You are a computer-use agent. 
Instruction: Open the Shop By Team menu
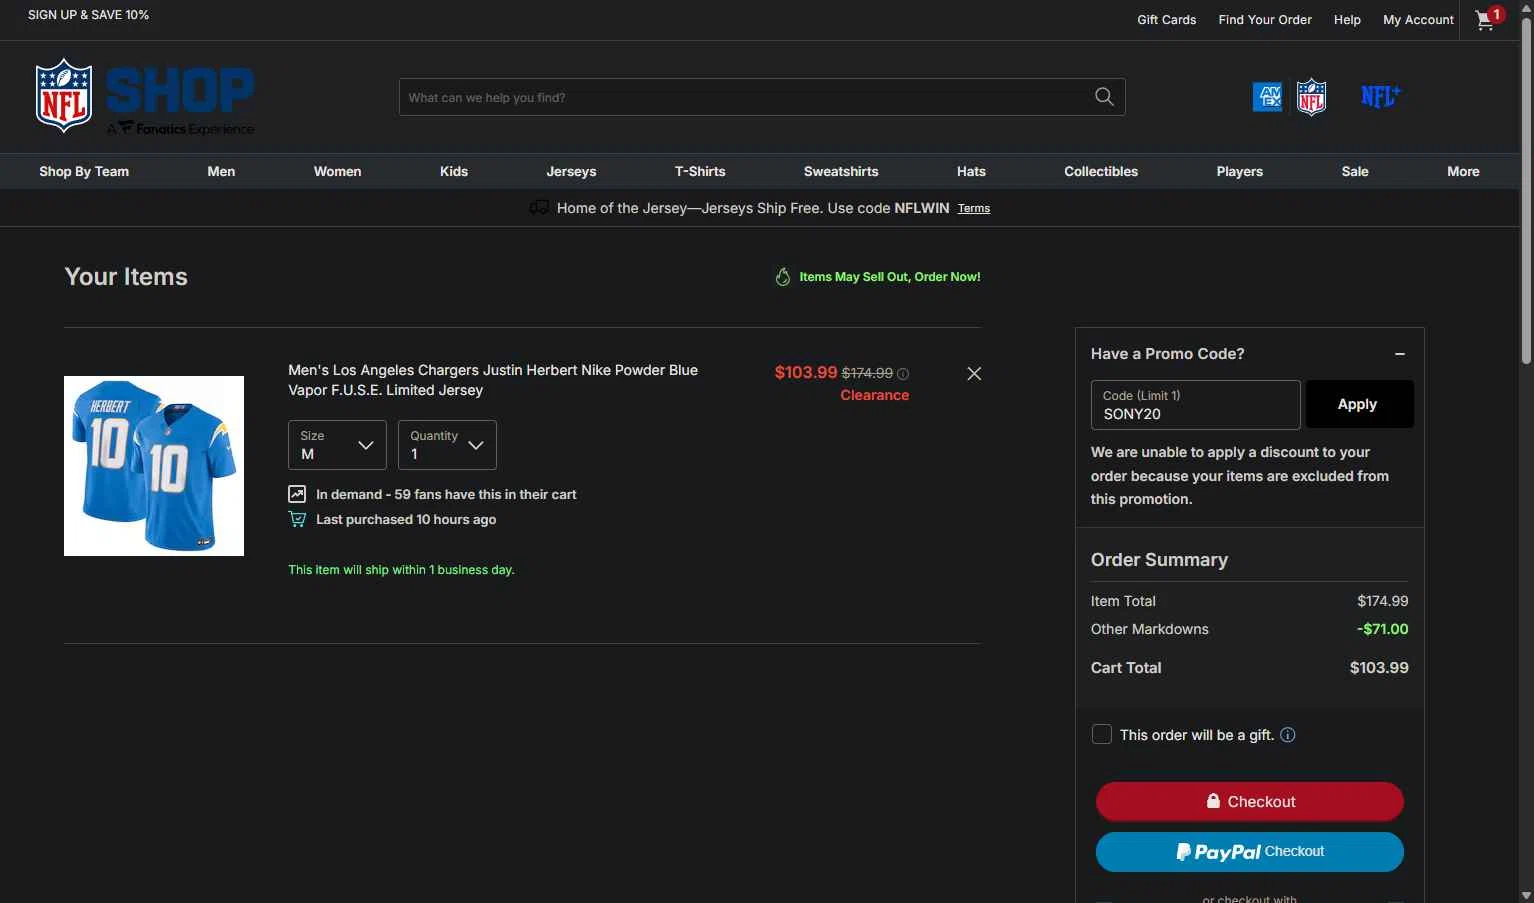[x=84, y=172]
